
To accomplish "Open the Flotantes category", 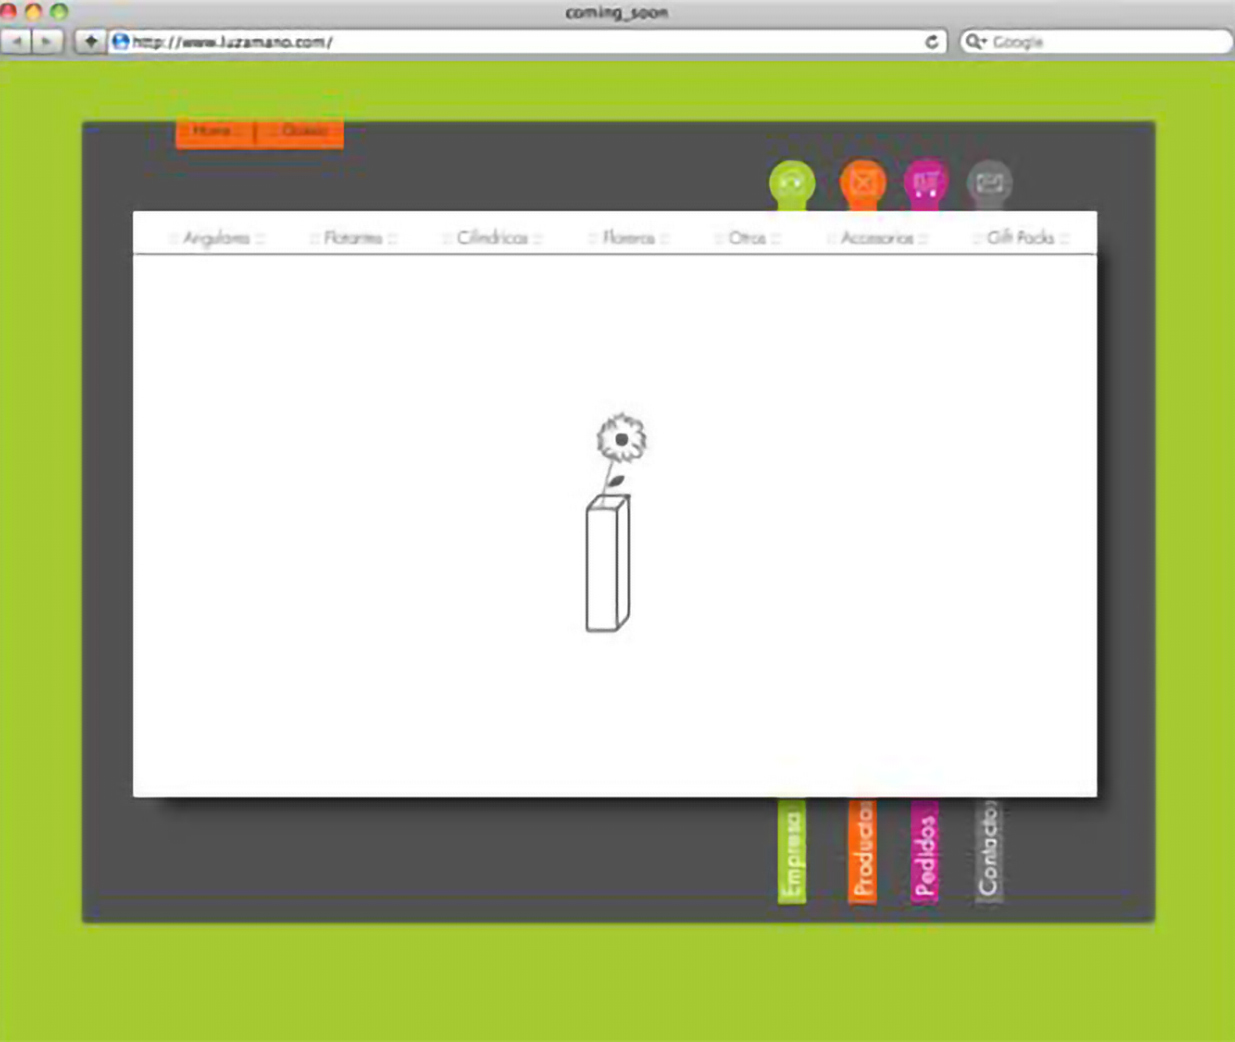I will click(353, 238).
